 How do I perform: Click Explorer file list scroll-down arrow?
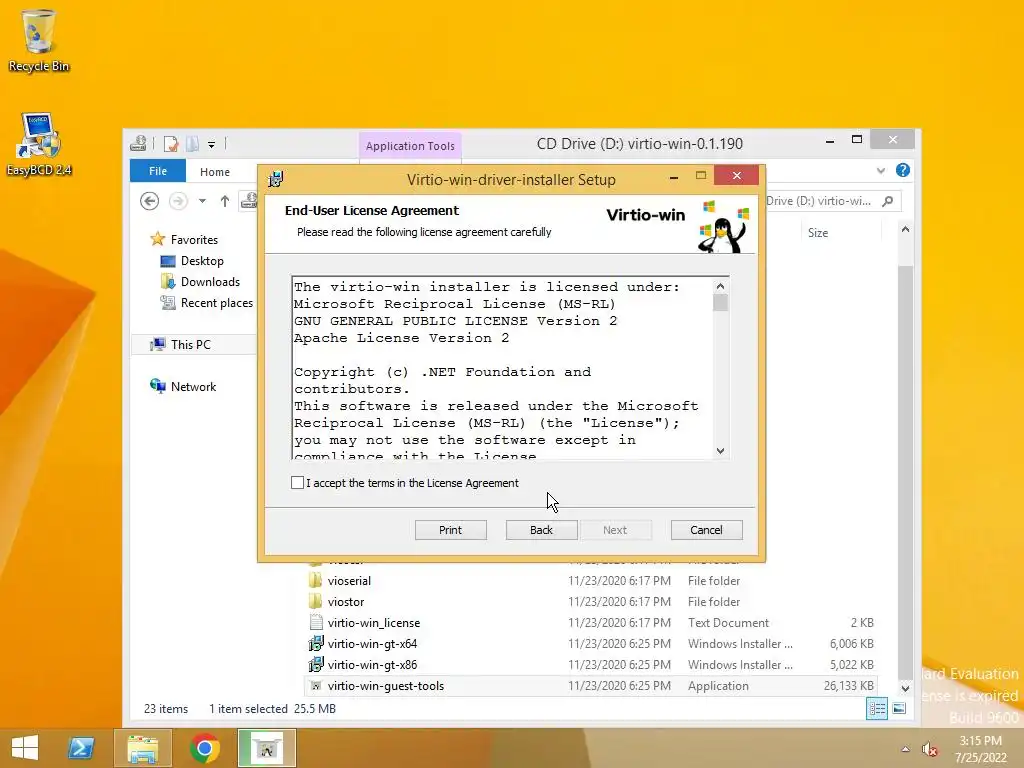[x=905, y=688]
